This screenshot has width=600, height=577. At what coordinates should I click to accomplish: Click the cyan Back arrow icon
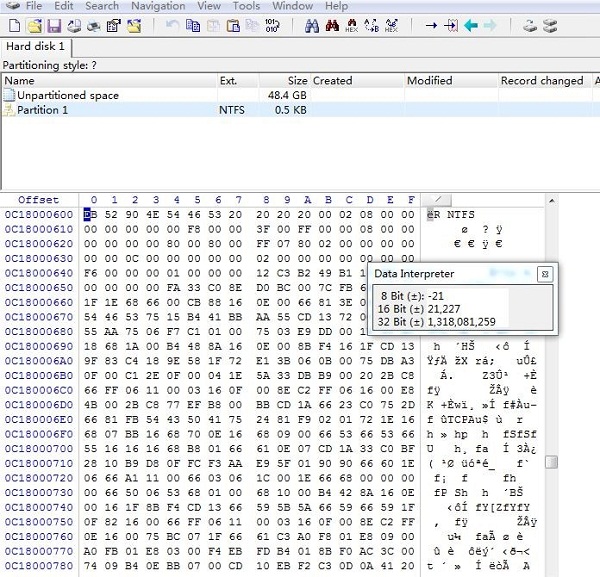[471, 26]
